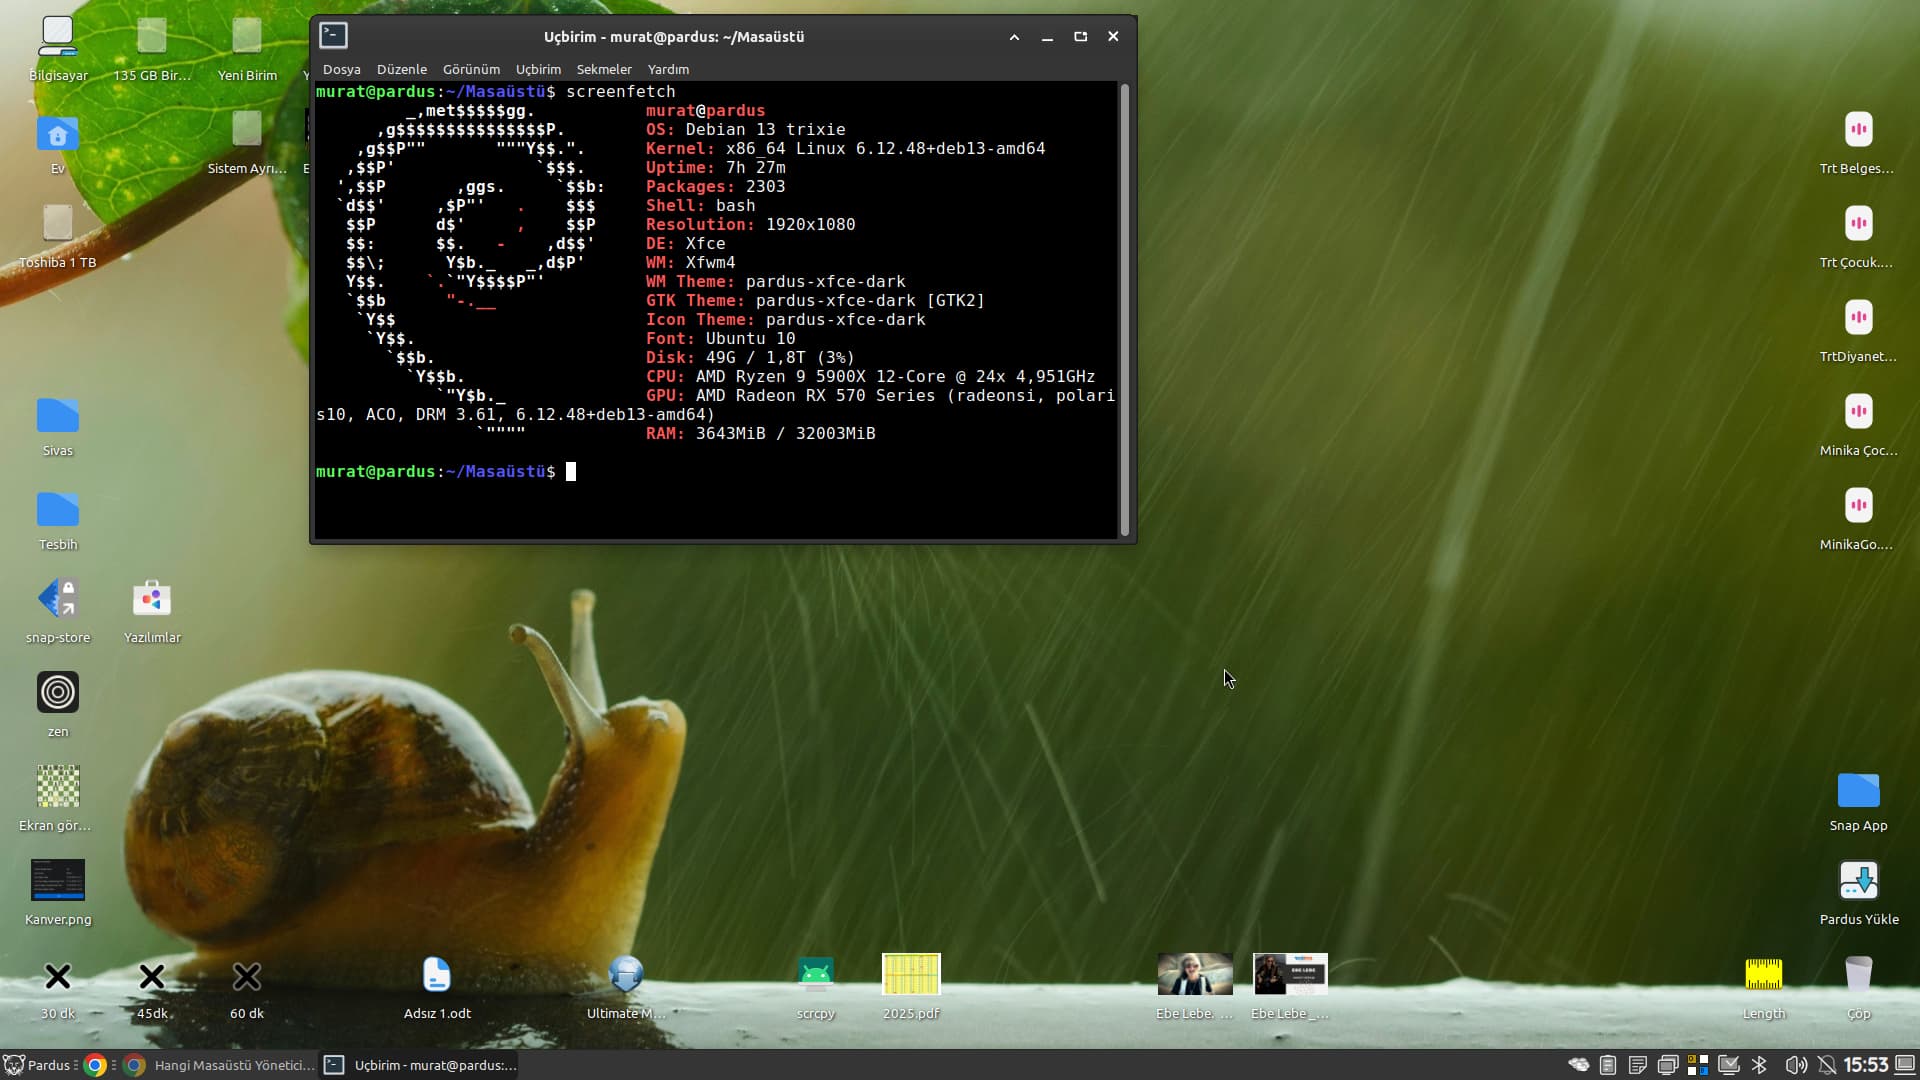The image size is (1920, 1080).
Task: Click the Bluetooth tray icon
Action: tap(1759, 1065)
